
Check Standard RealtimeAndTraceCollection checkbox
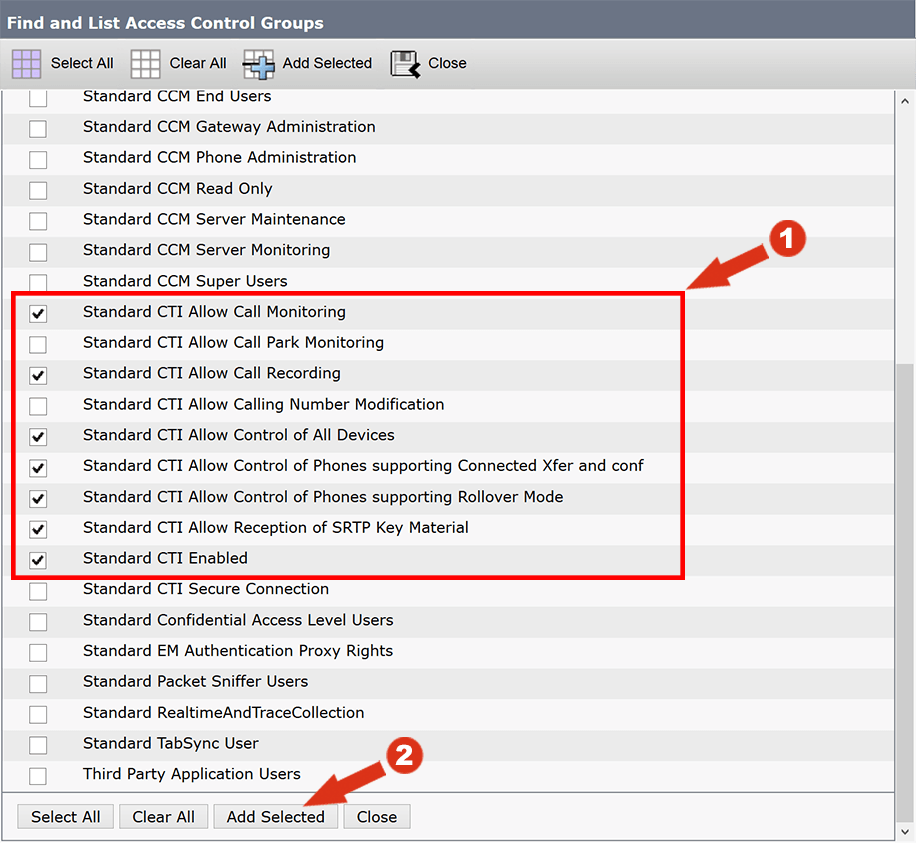point(38,714)
